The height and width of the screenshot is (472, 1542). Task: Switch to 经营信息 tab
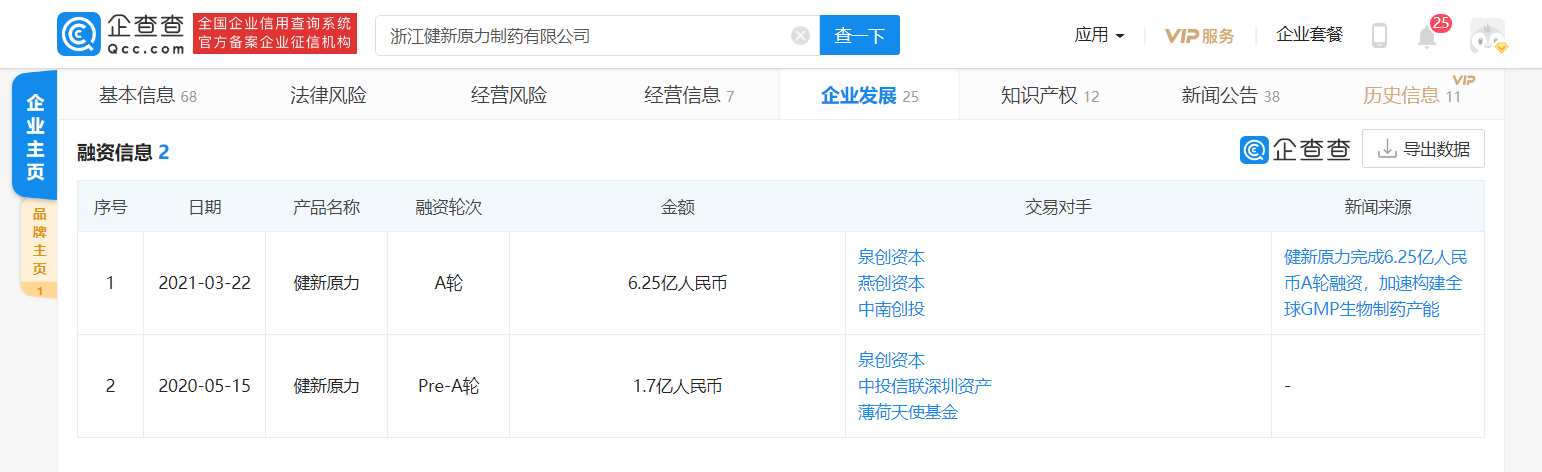(x=689, y=96)
